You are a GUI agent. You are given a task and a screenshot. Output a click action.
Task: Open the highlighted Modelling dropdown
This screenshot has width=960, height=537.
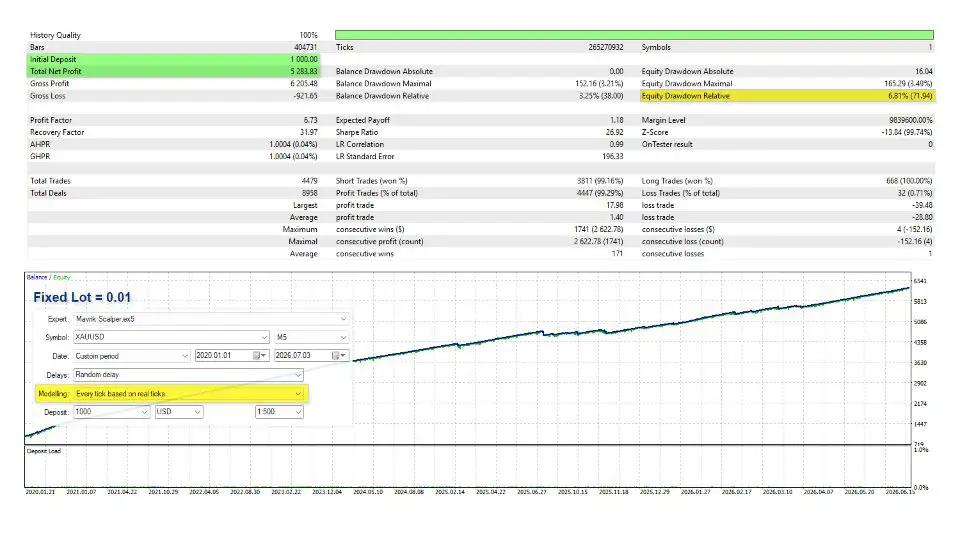pyautogui.click(x=188, y=394)
